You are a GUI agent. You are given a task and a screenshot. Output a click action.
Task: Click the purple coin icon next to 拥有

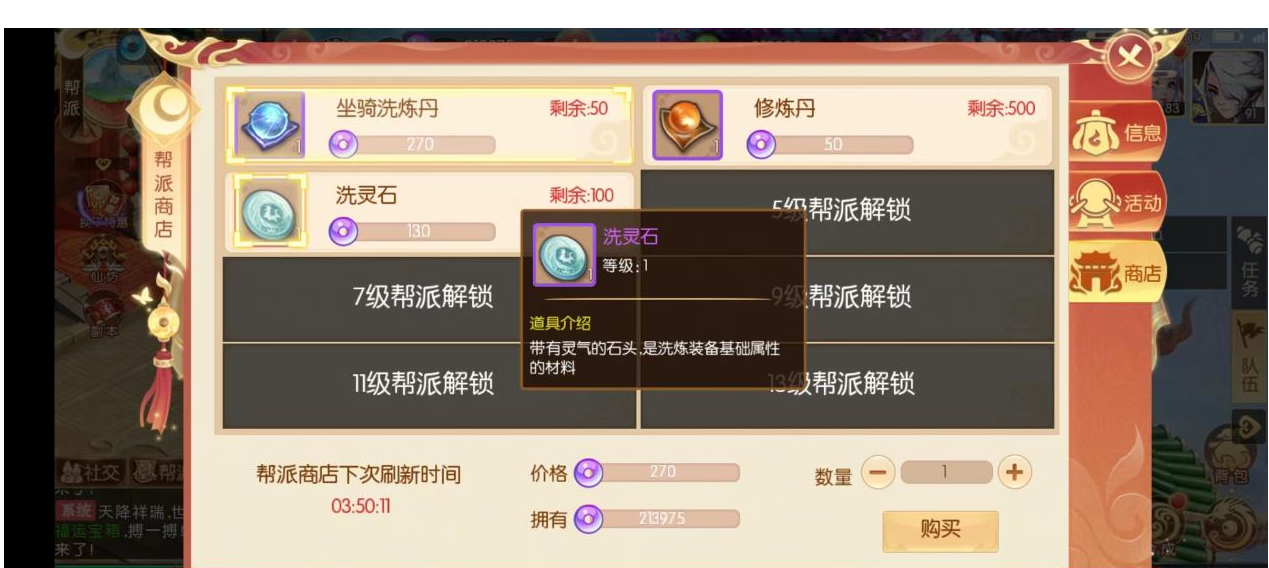[x=590, y=517]
